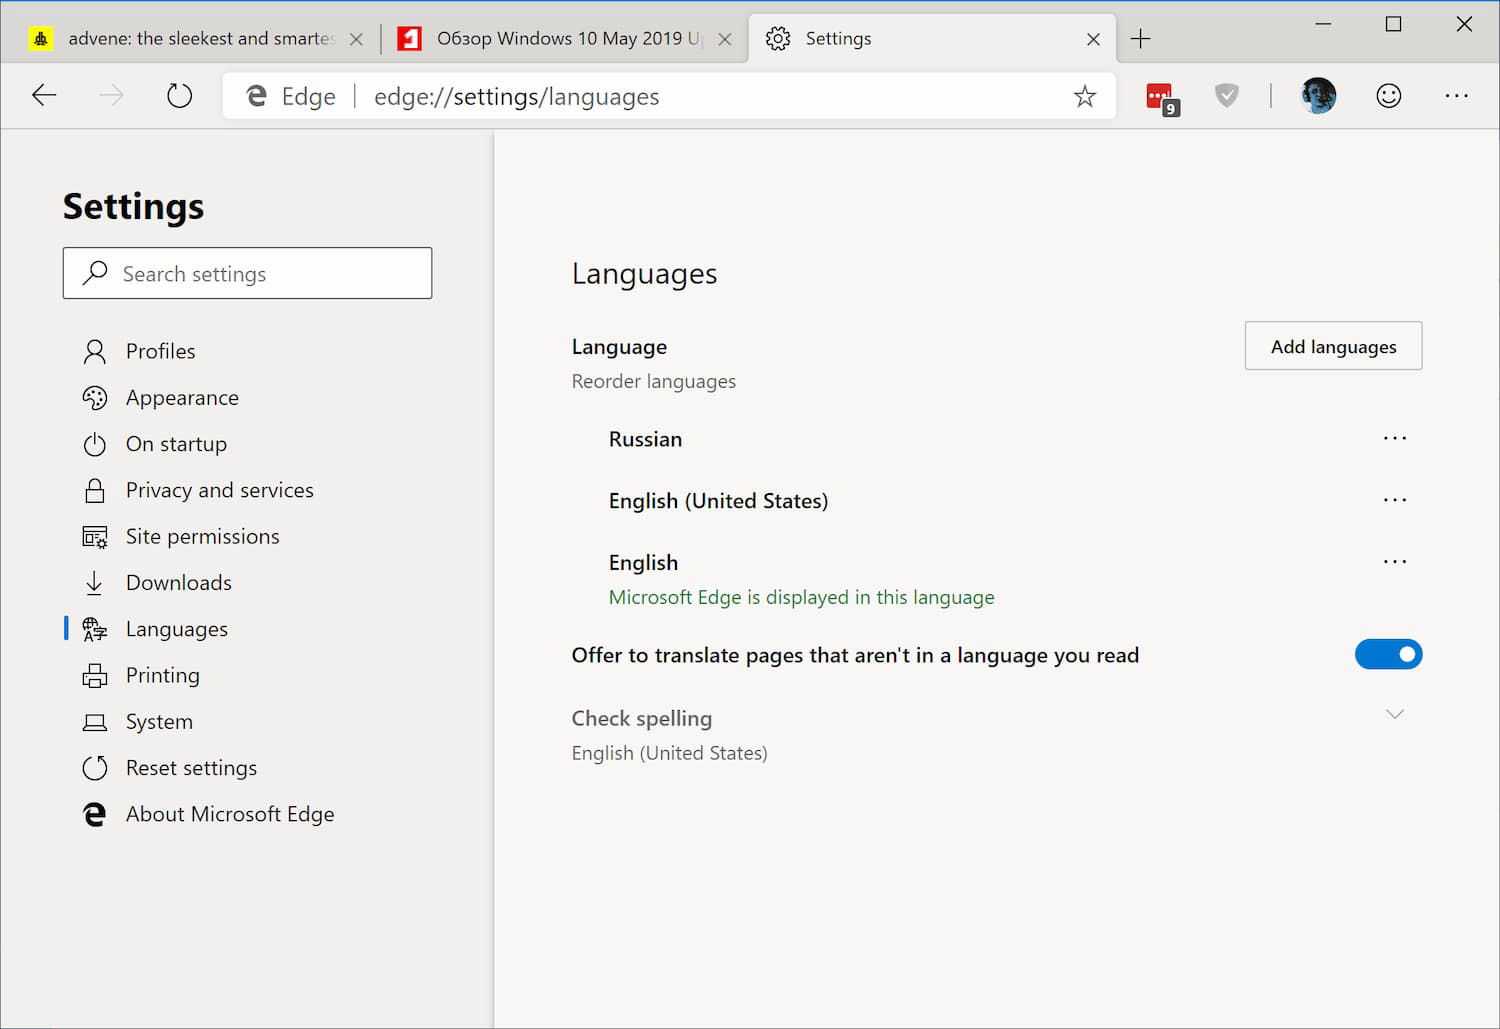Click the Add languages button
The height and width of the screenshot is (1029, 1500).
(x=1333, y=346)
